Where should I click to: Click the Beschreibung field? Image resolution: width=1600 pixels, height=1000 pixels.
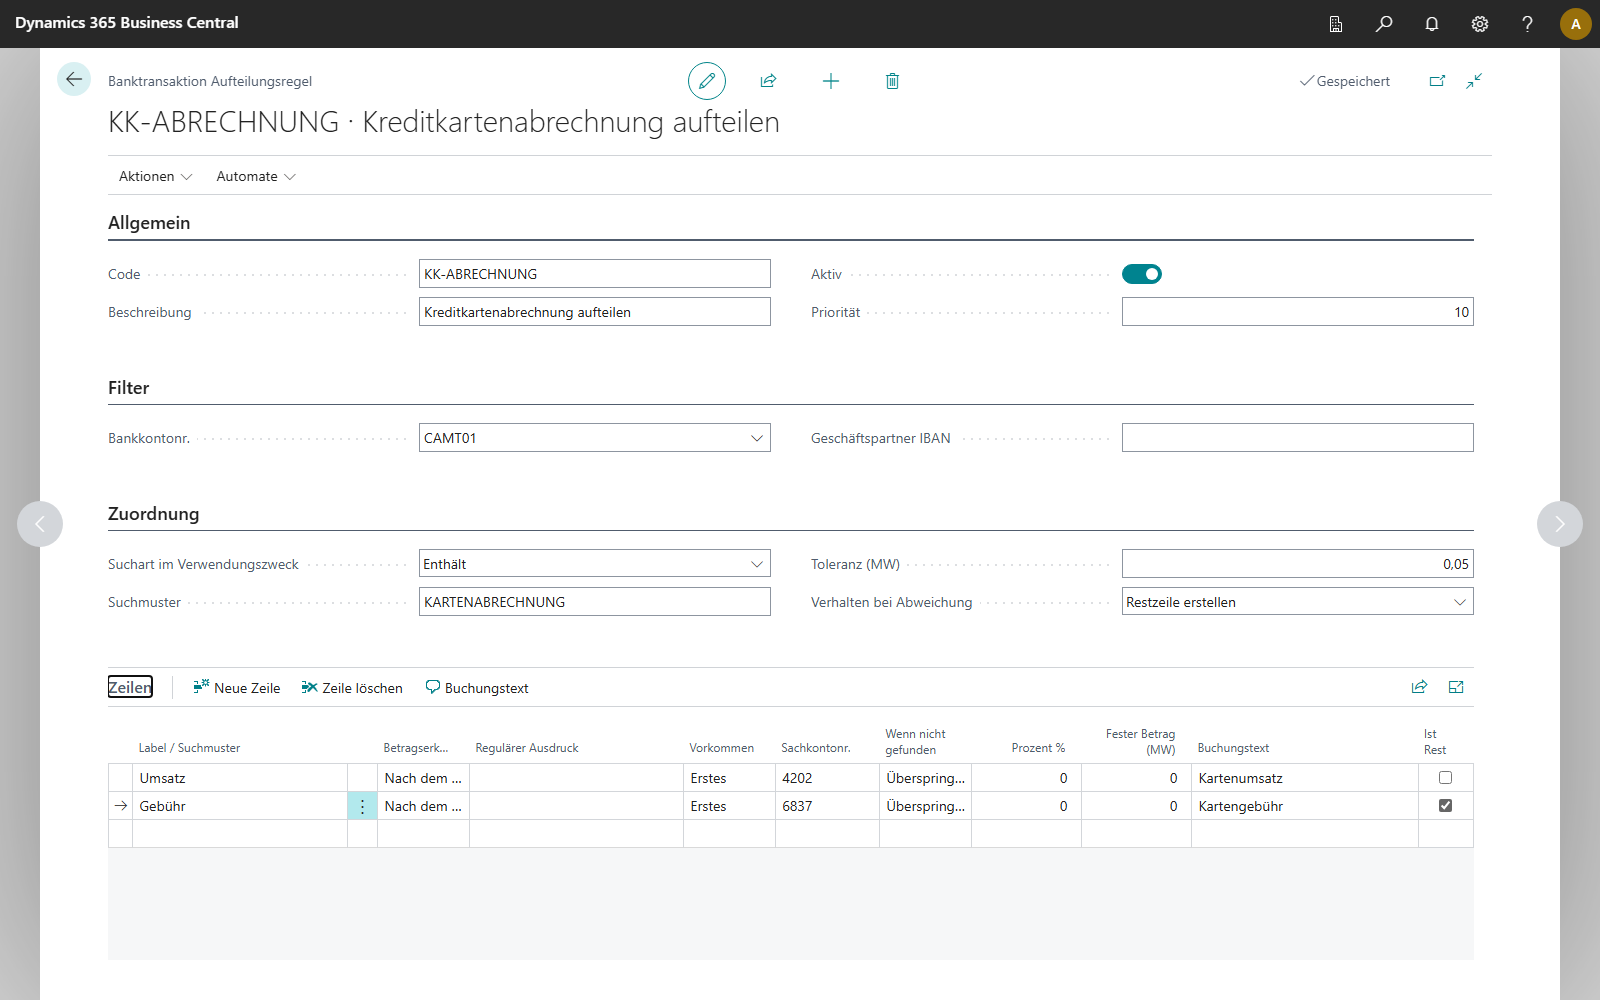pyautogui.click(x=595, y=312)
